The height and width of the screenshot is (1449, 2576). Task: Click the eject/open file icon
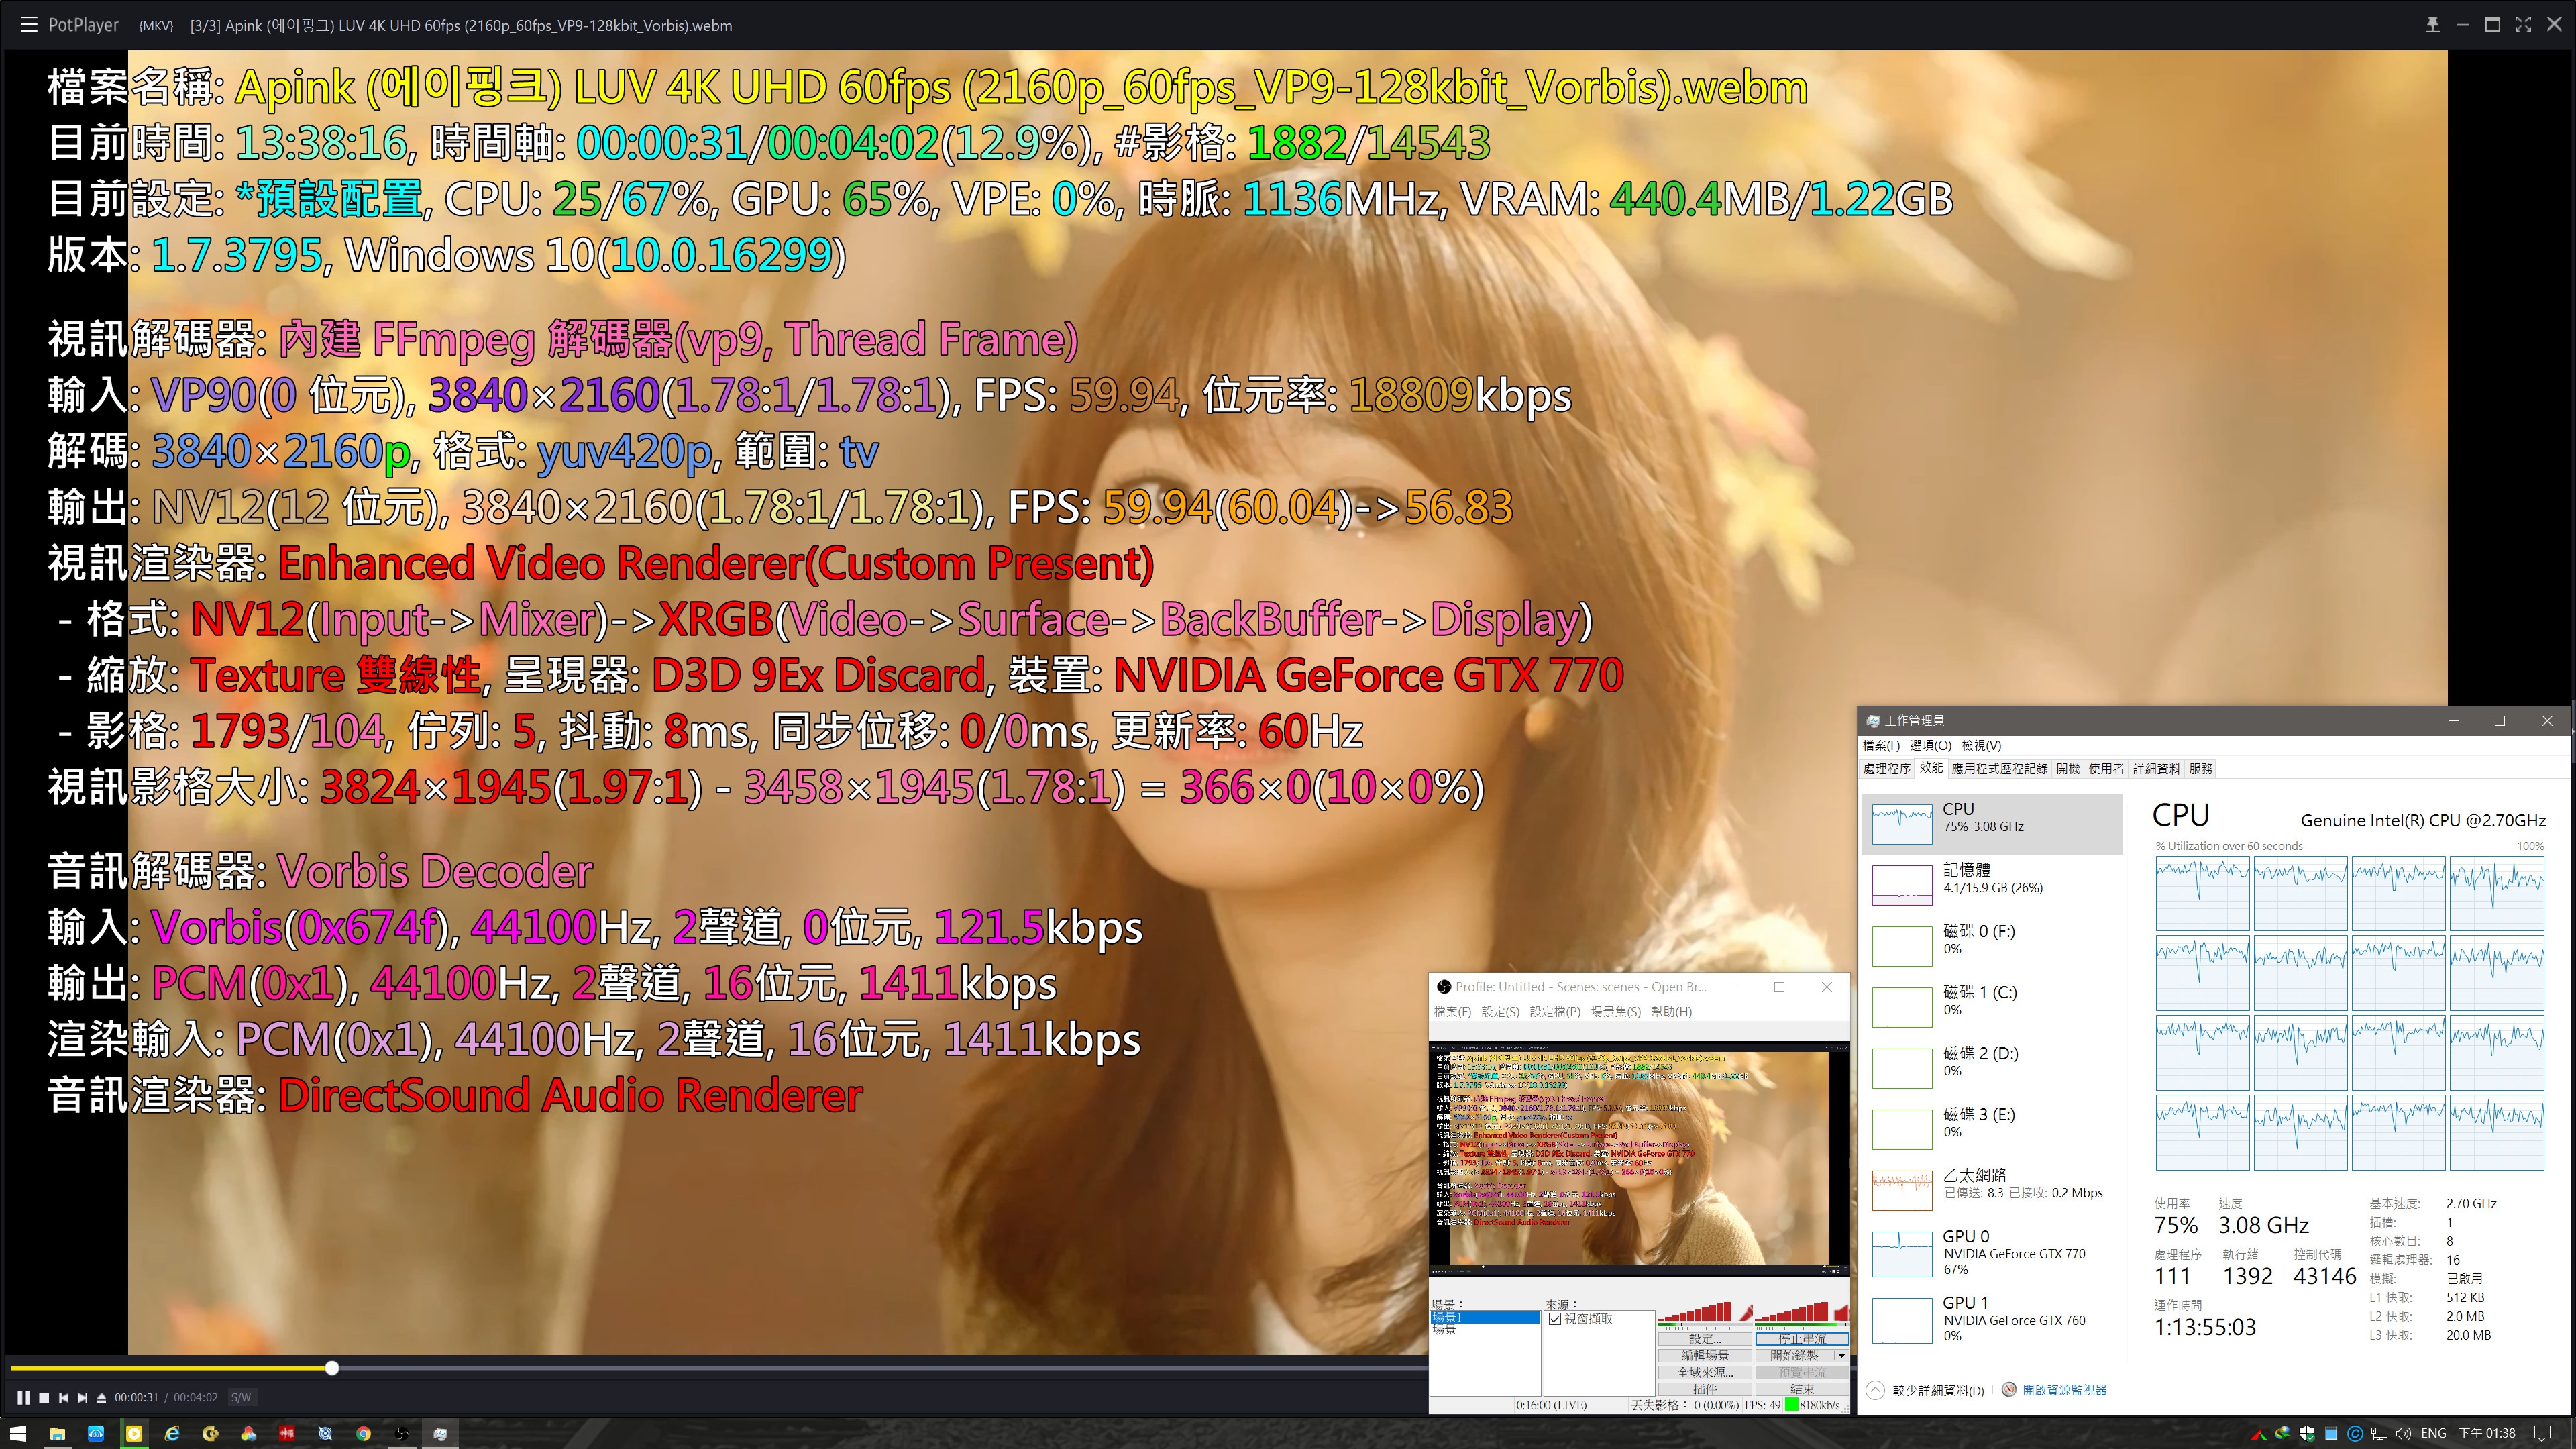(101, 1397)
